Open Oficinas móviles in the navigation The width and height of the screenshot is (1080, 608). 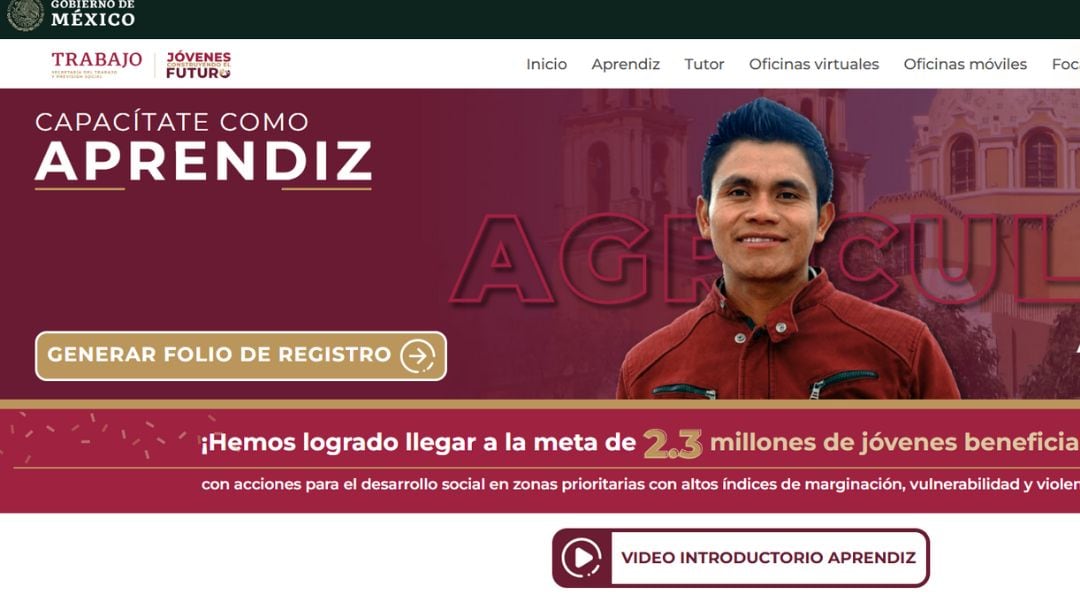tap(965, 64)
